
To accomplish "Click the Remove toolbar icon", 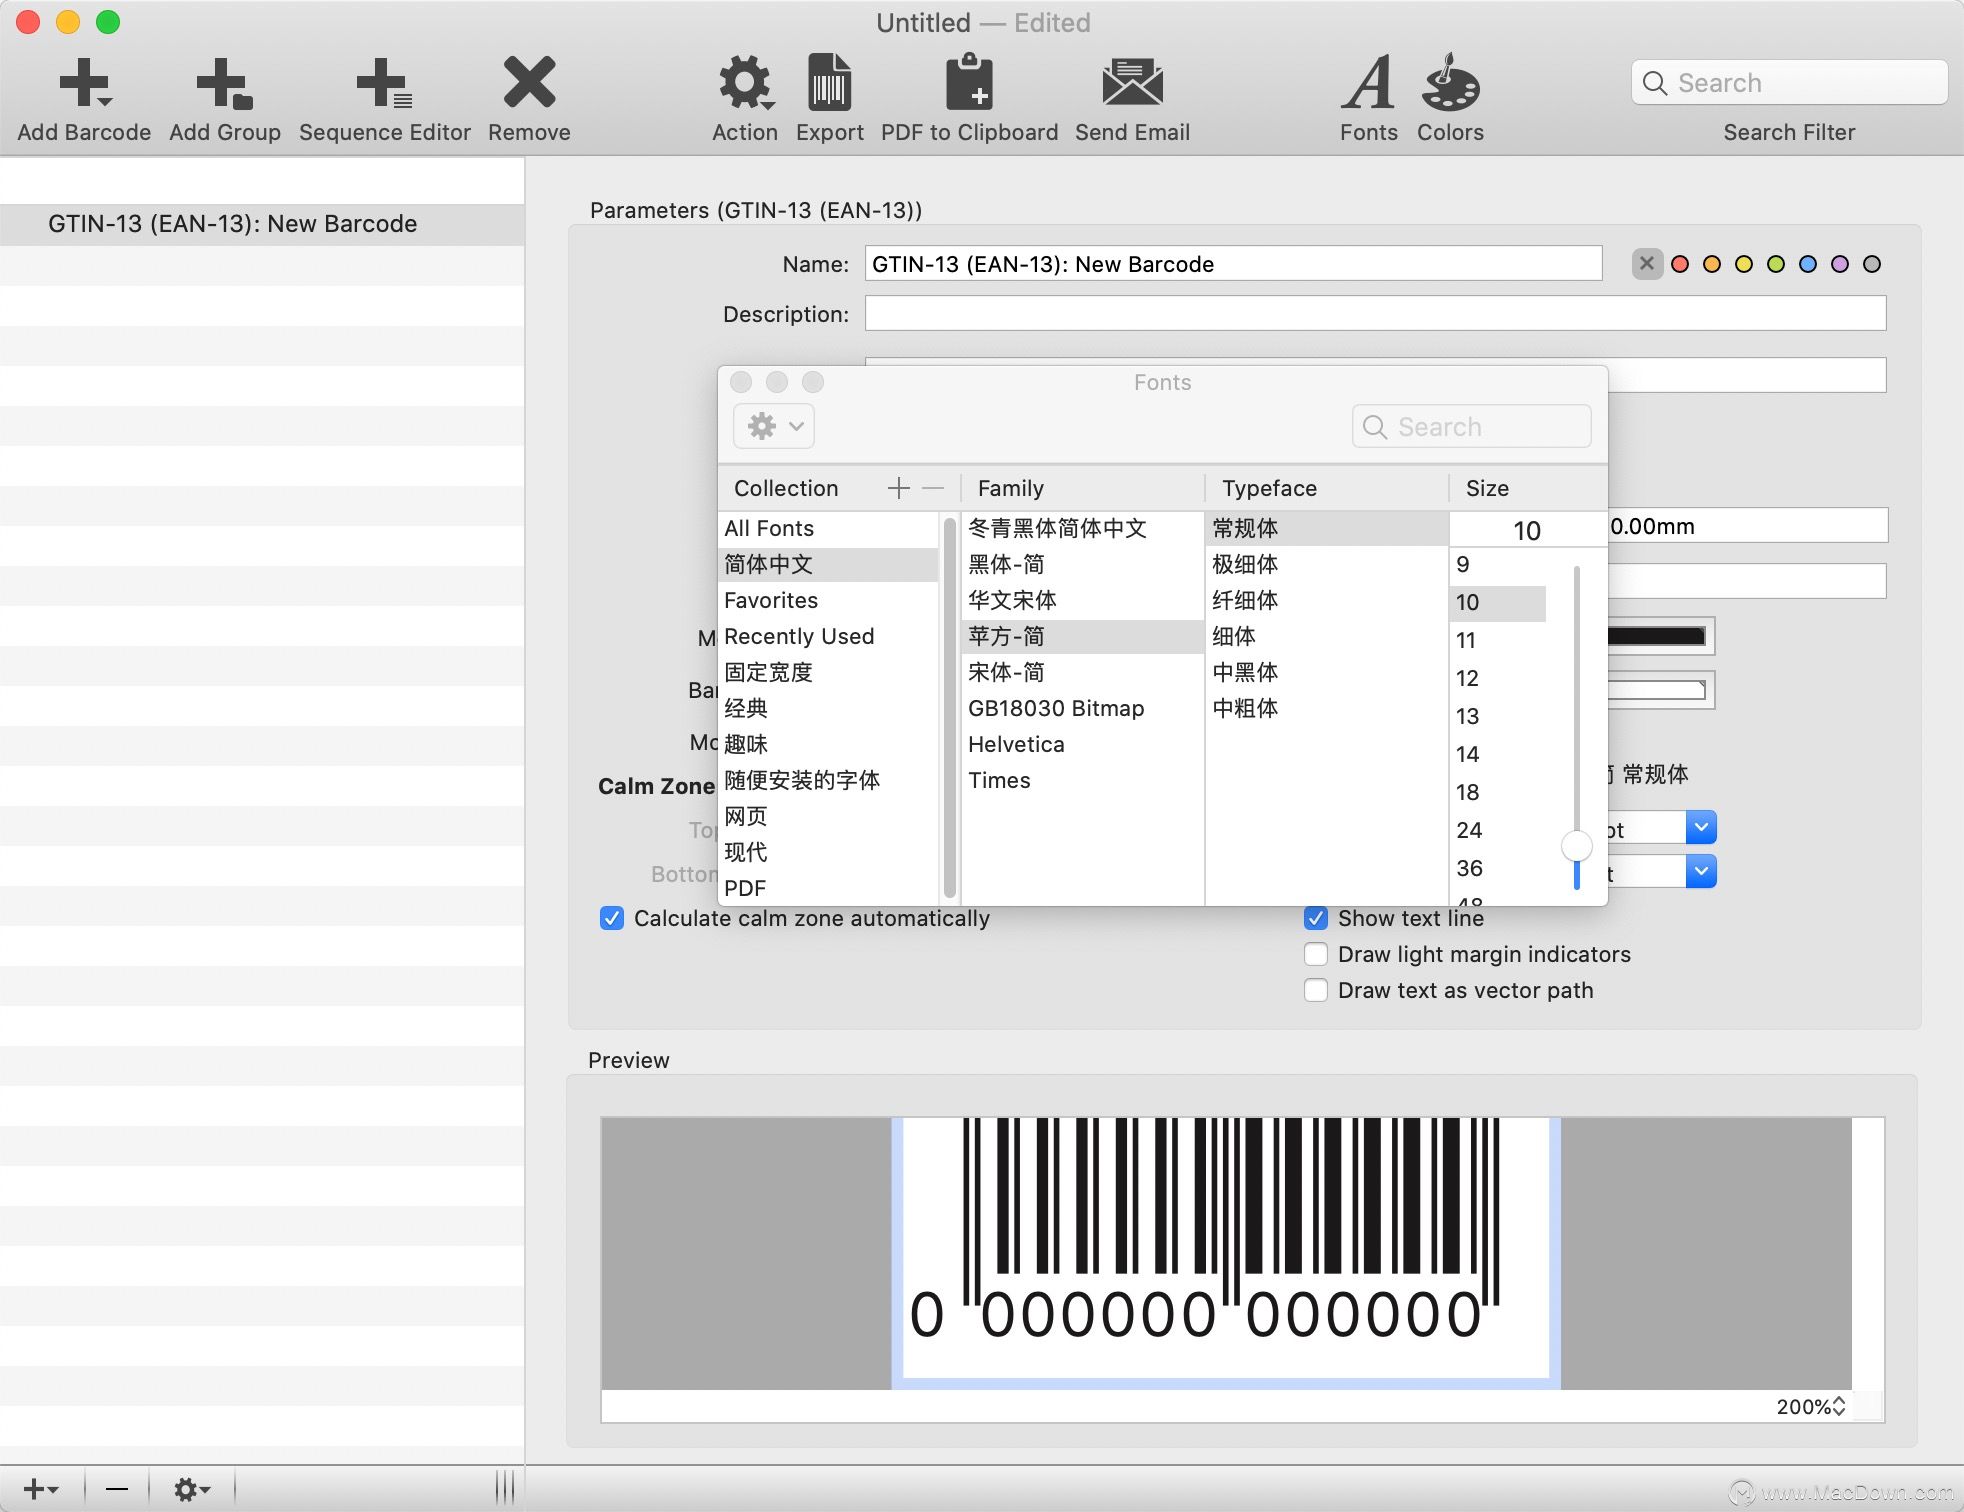I will (529, 83).
